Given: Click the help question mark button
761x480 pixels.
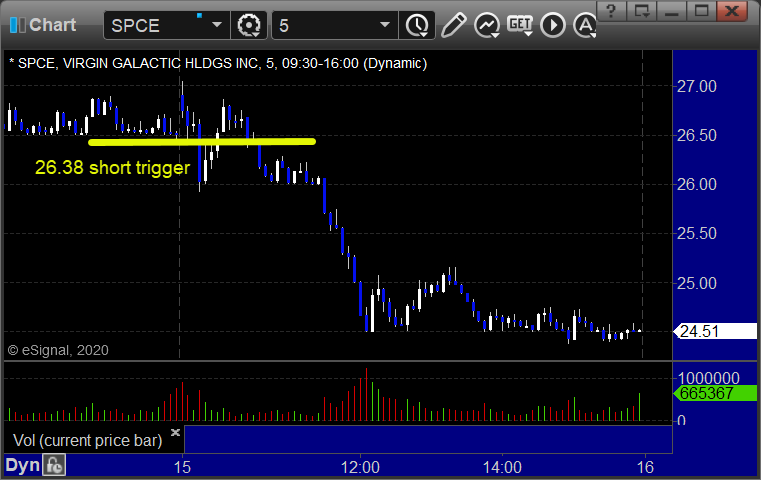Looking at the screenshot, I should [611, 11].
